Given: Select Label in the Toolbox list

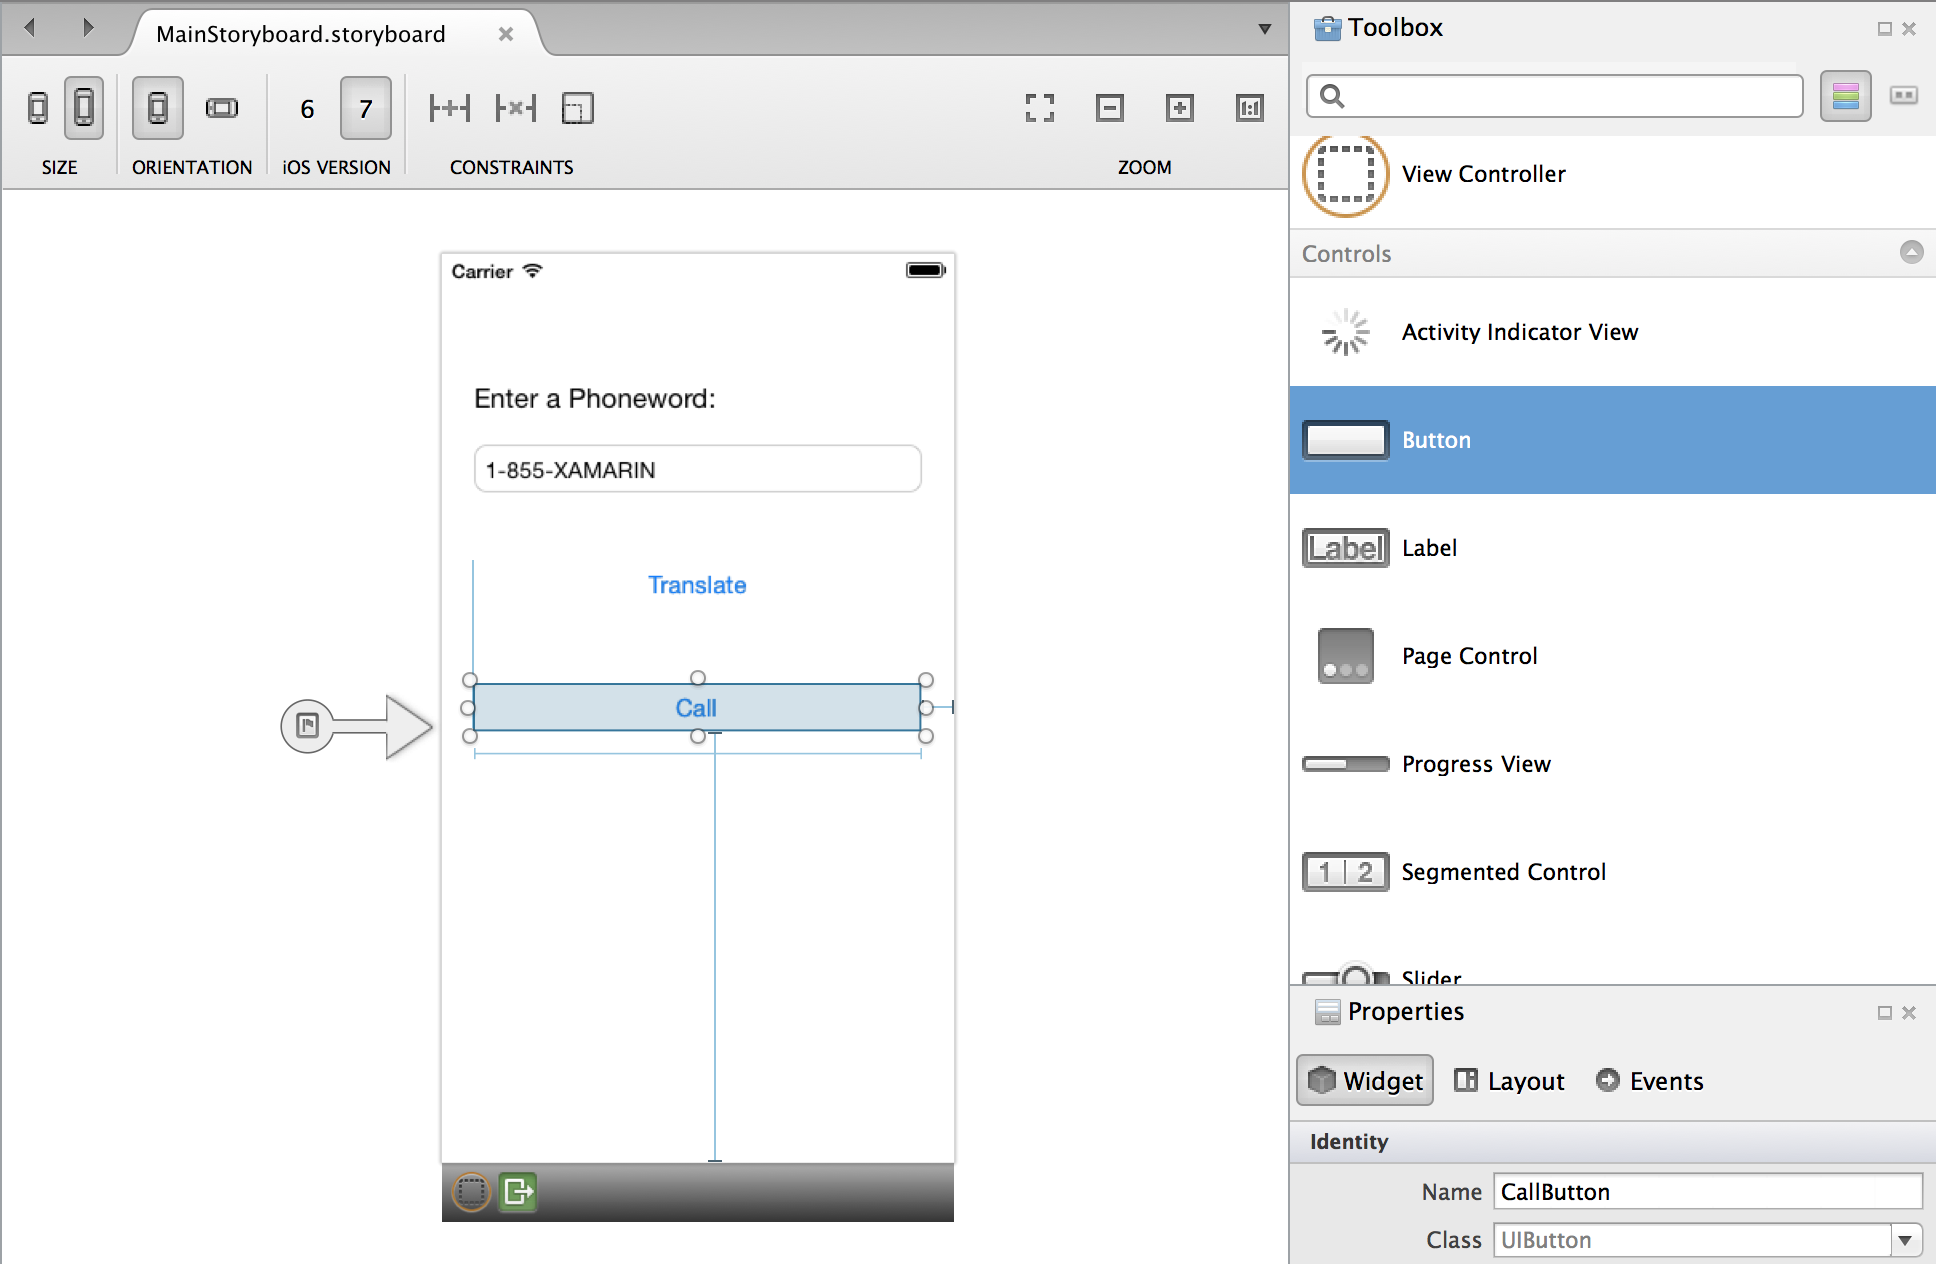Looking at the screenshot, I should tap(1429, 548).
